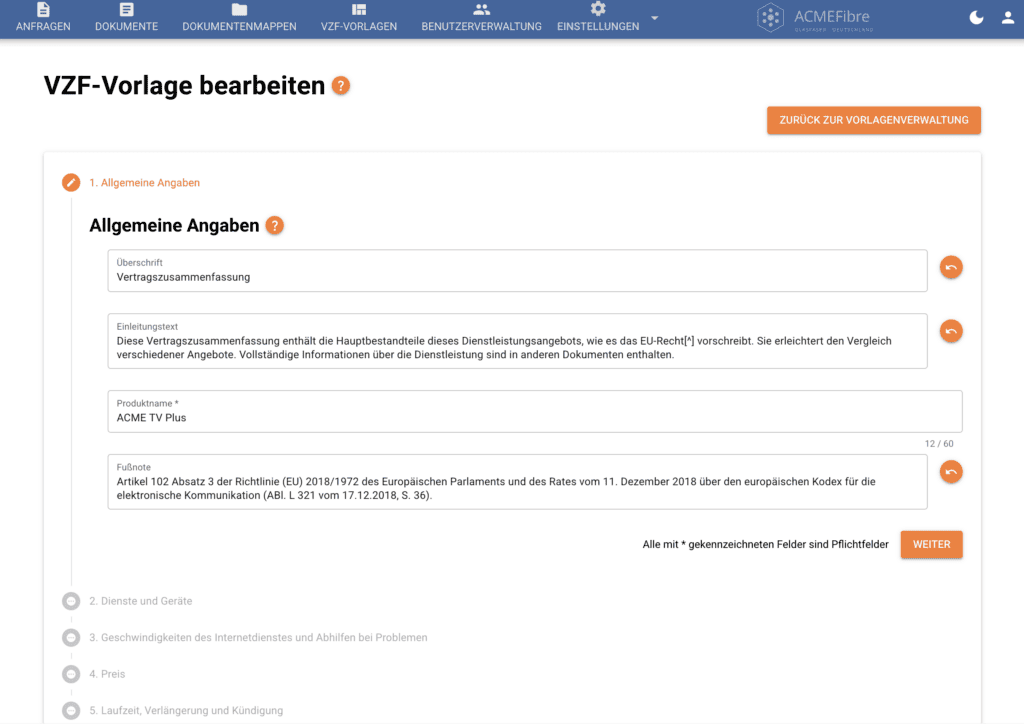Open help for VZF-Vorlage bearbeiten
The height and width of the screenshot is (724, 1024).
pyautogui.click(x=341, y=86)
